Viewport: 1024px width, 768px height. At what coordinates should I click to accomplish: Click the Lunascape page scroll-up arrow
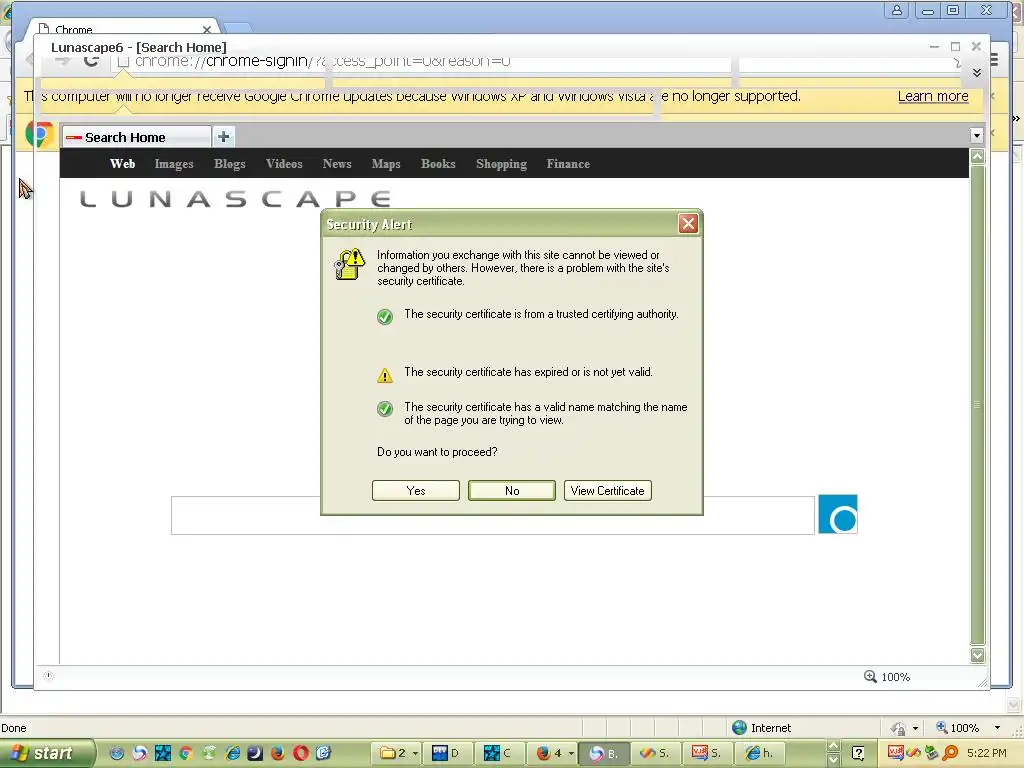(978, 156)
